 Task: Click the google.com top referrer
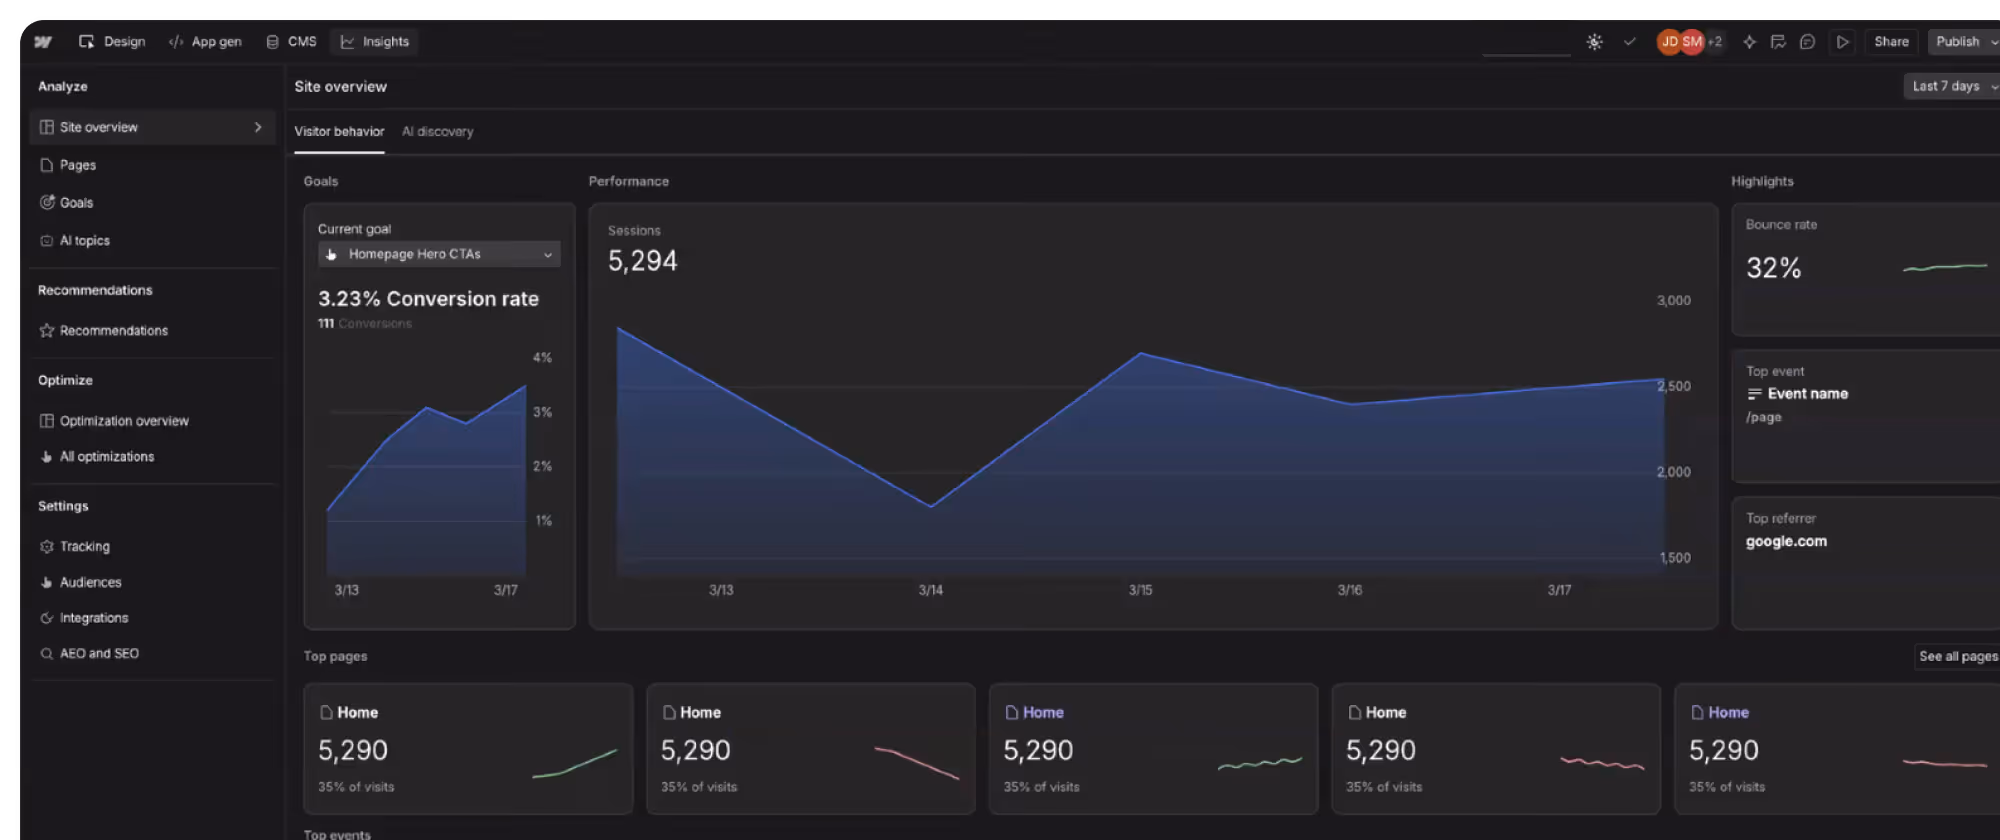1786,541
